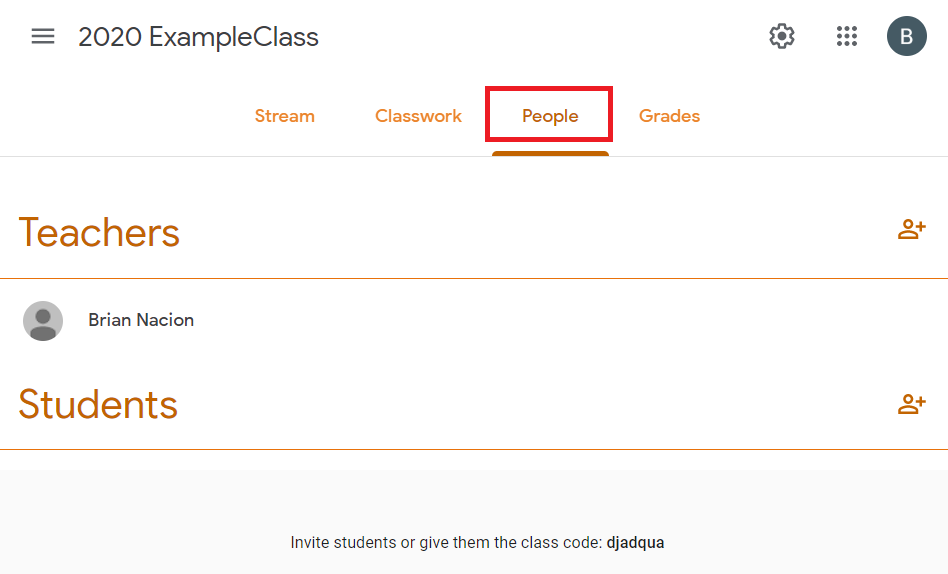Click the Teachers section heading
This screenshot has height=574, width=948.
pyautogui.click(x=99, y=232)
